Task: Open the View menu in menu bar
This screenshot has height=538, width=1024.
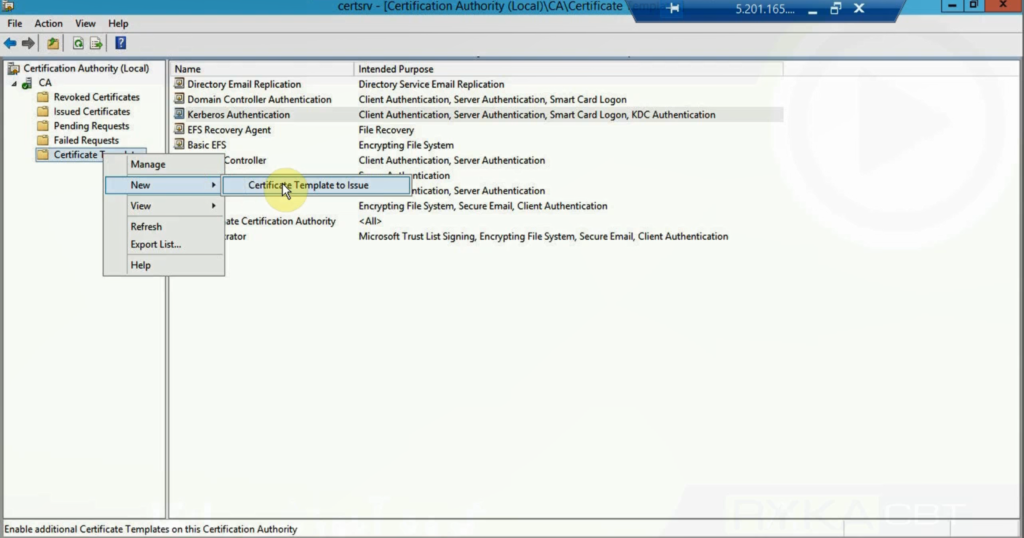Action: [x=85, y=24]
